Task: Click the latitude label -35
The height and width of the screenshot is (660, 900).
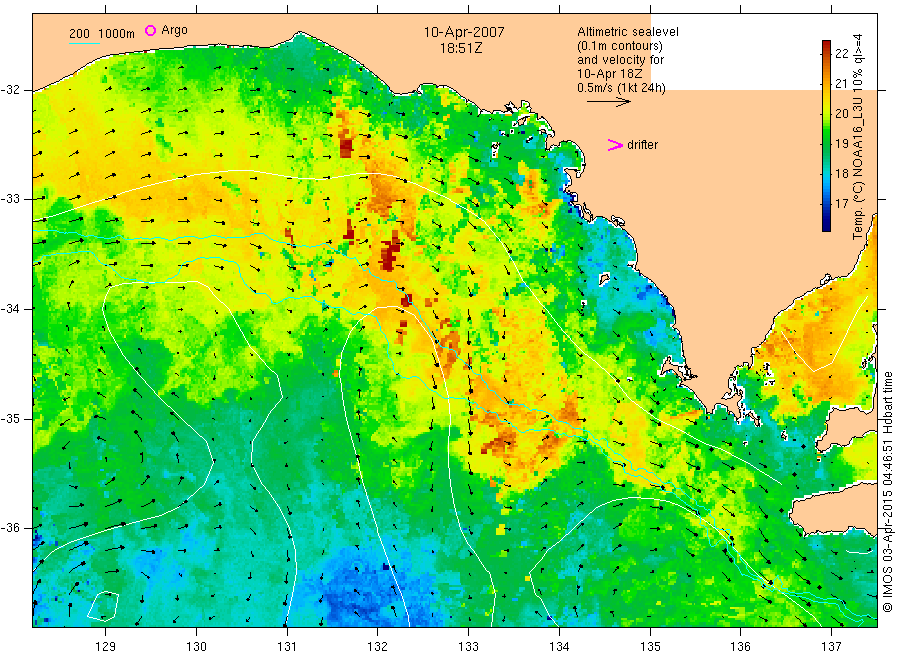Action: tap(10, 418)
